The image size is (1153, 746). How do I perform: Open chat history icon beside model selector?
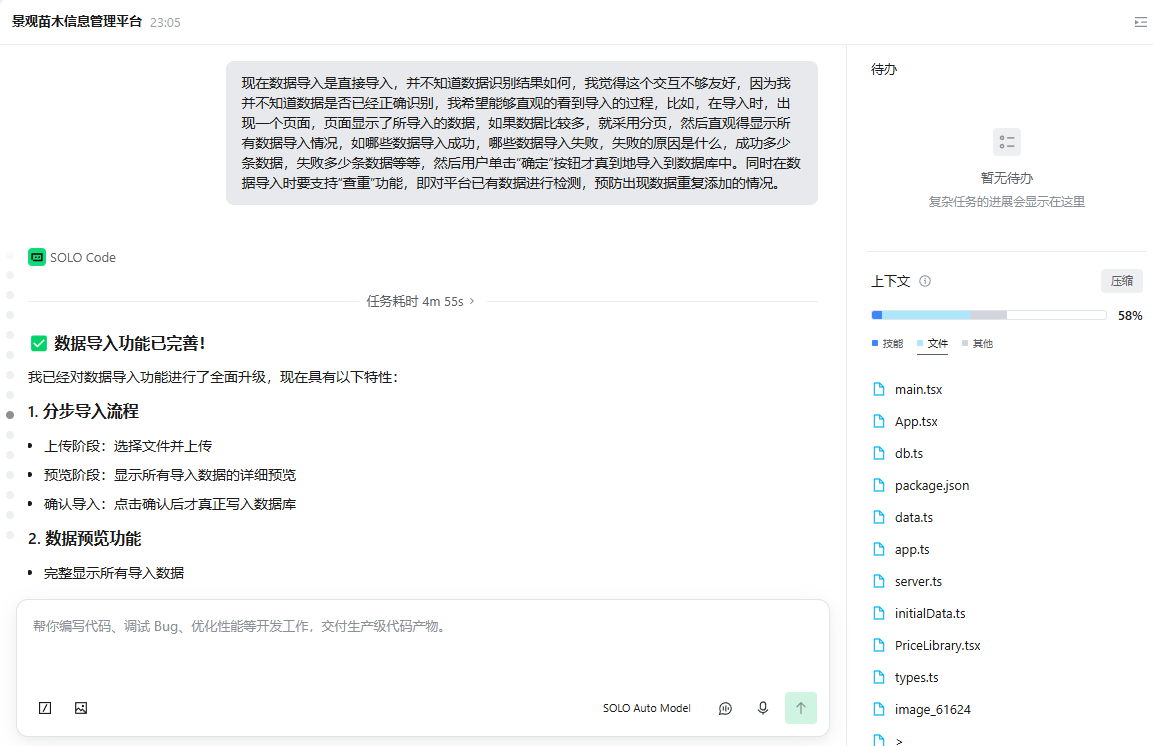(x=725, y=708)
